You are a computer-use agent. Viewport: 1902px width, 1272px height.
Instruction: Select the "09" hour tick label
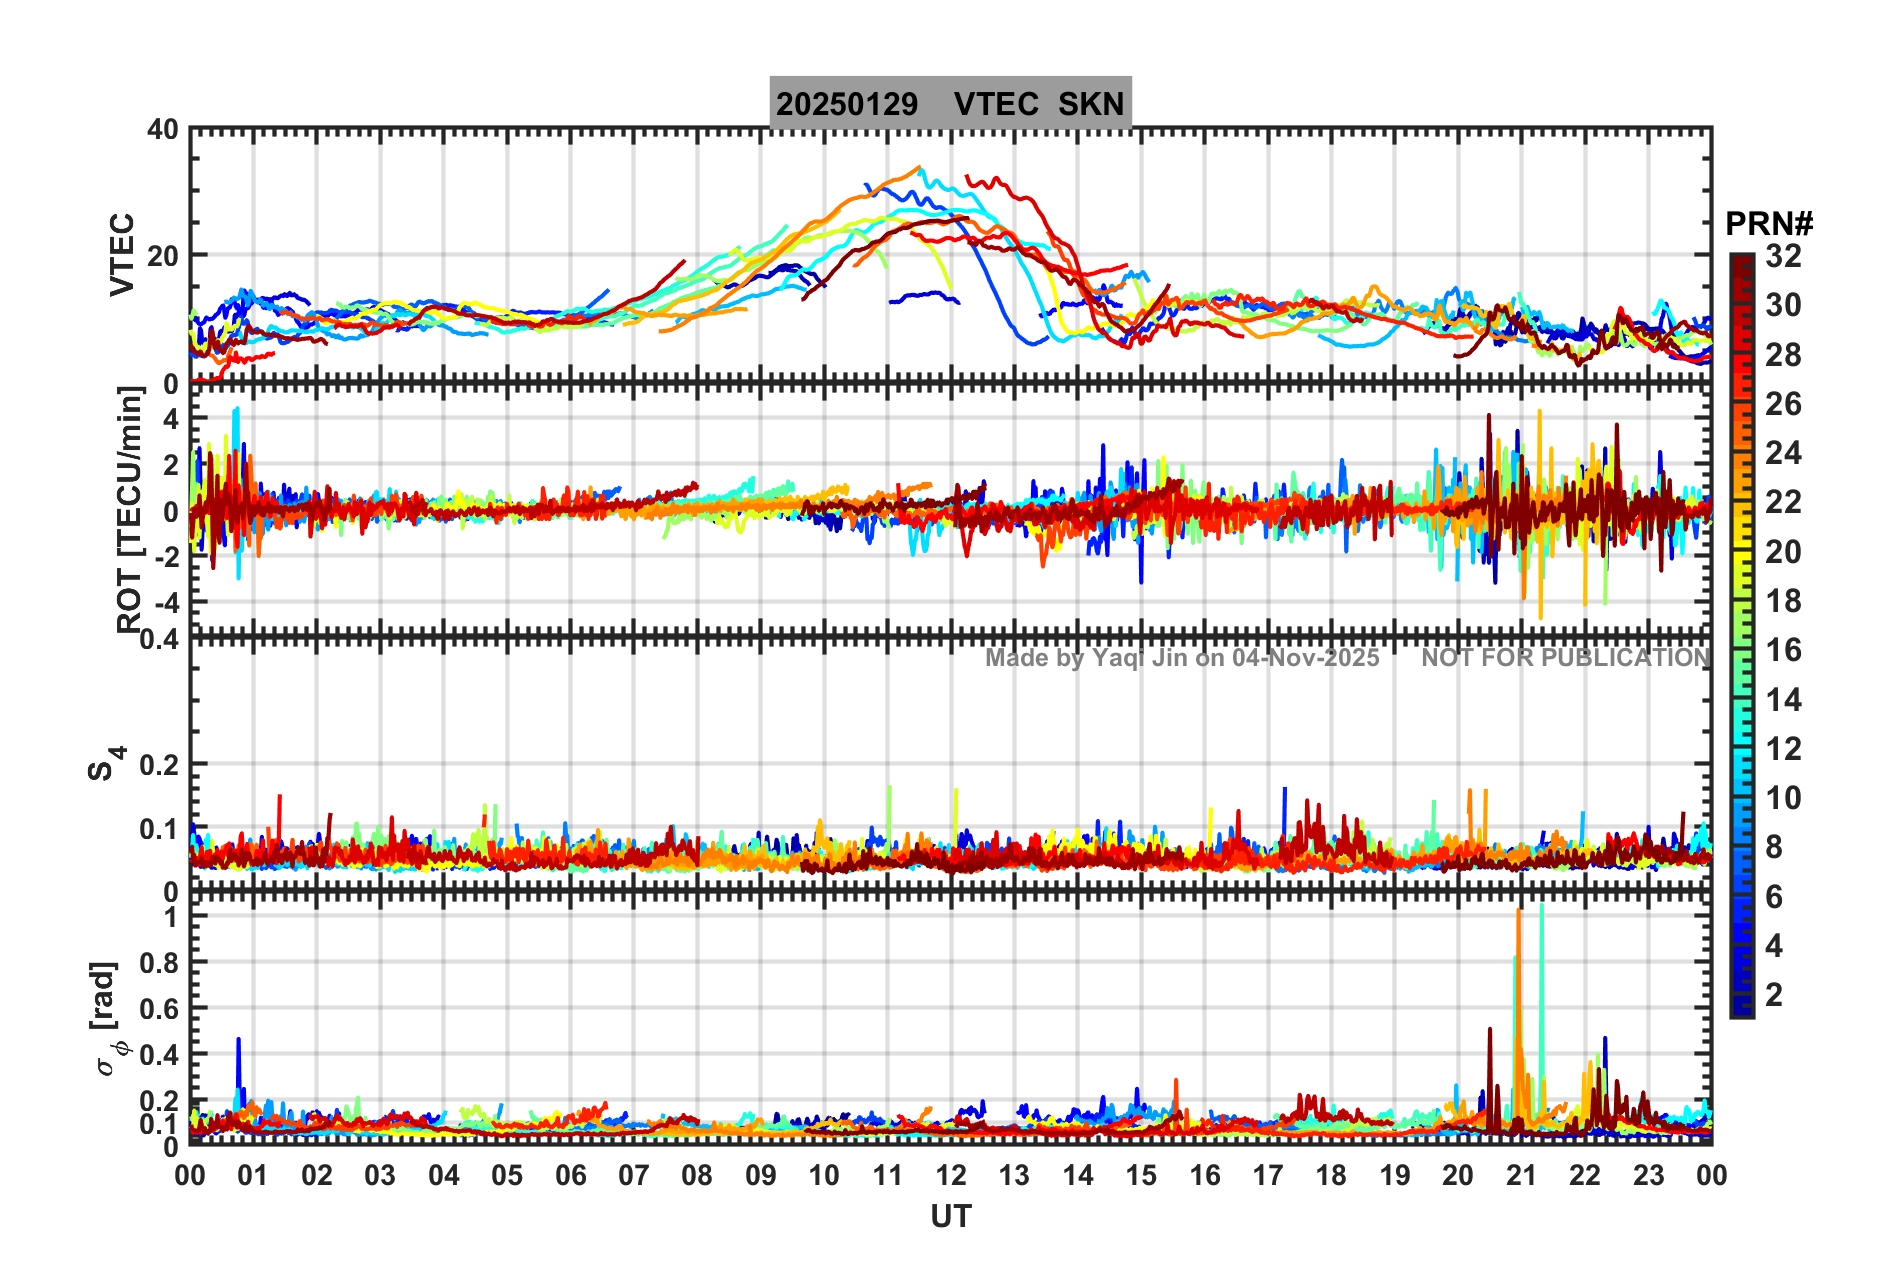[x=760, y=1175]
